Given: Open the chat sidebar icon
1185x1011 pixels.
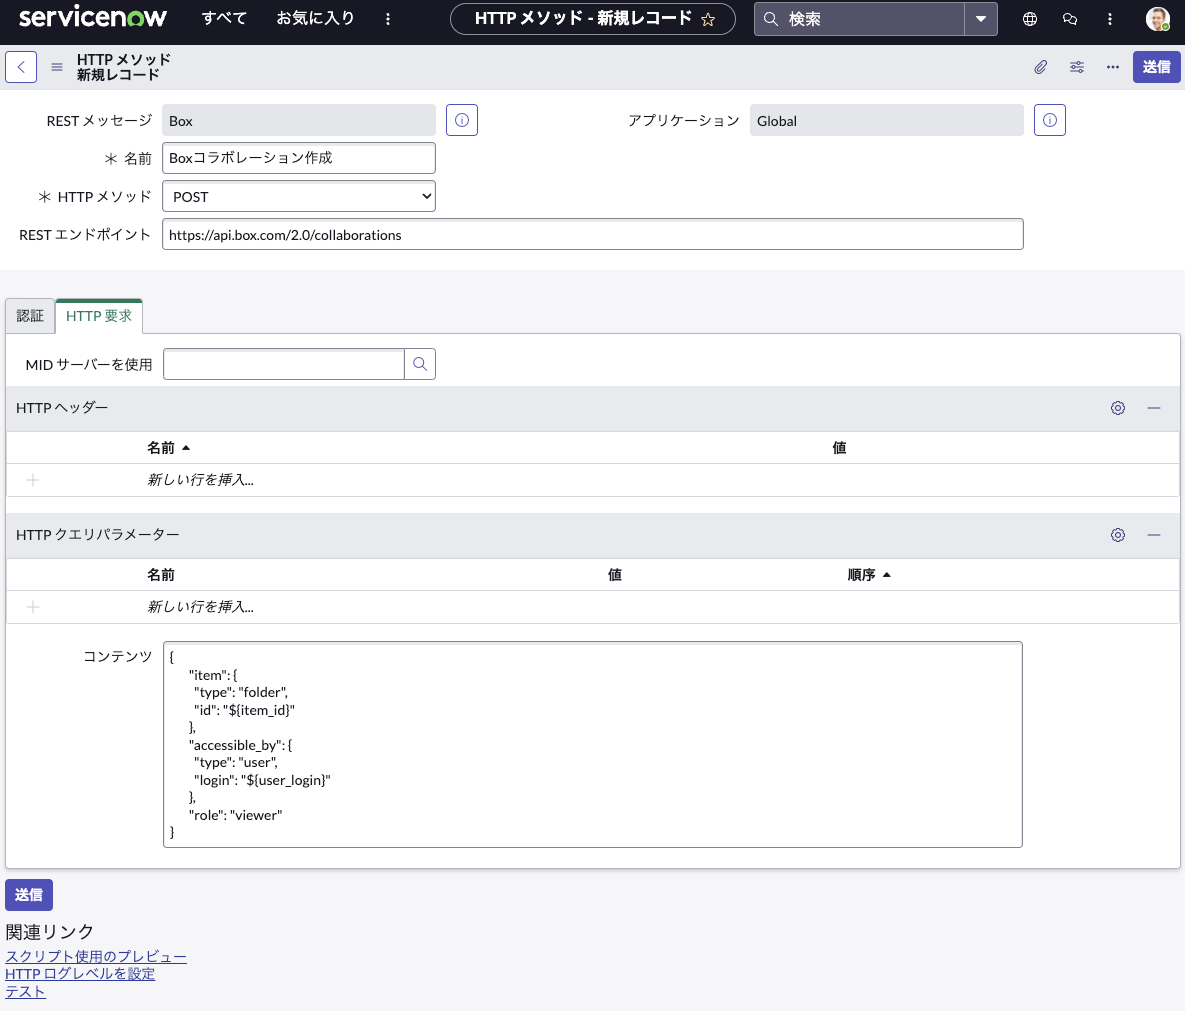Looking at the screenshot, I should [x=1070, y=19].
